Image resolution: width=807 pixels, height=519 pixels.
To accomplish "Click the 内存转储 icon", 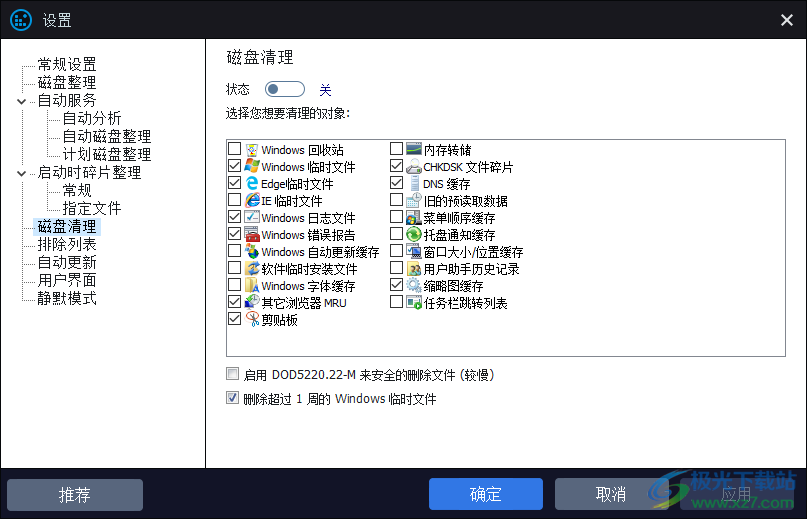I will pyautogui.click(x=414, y=149).
